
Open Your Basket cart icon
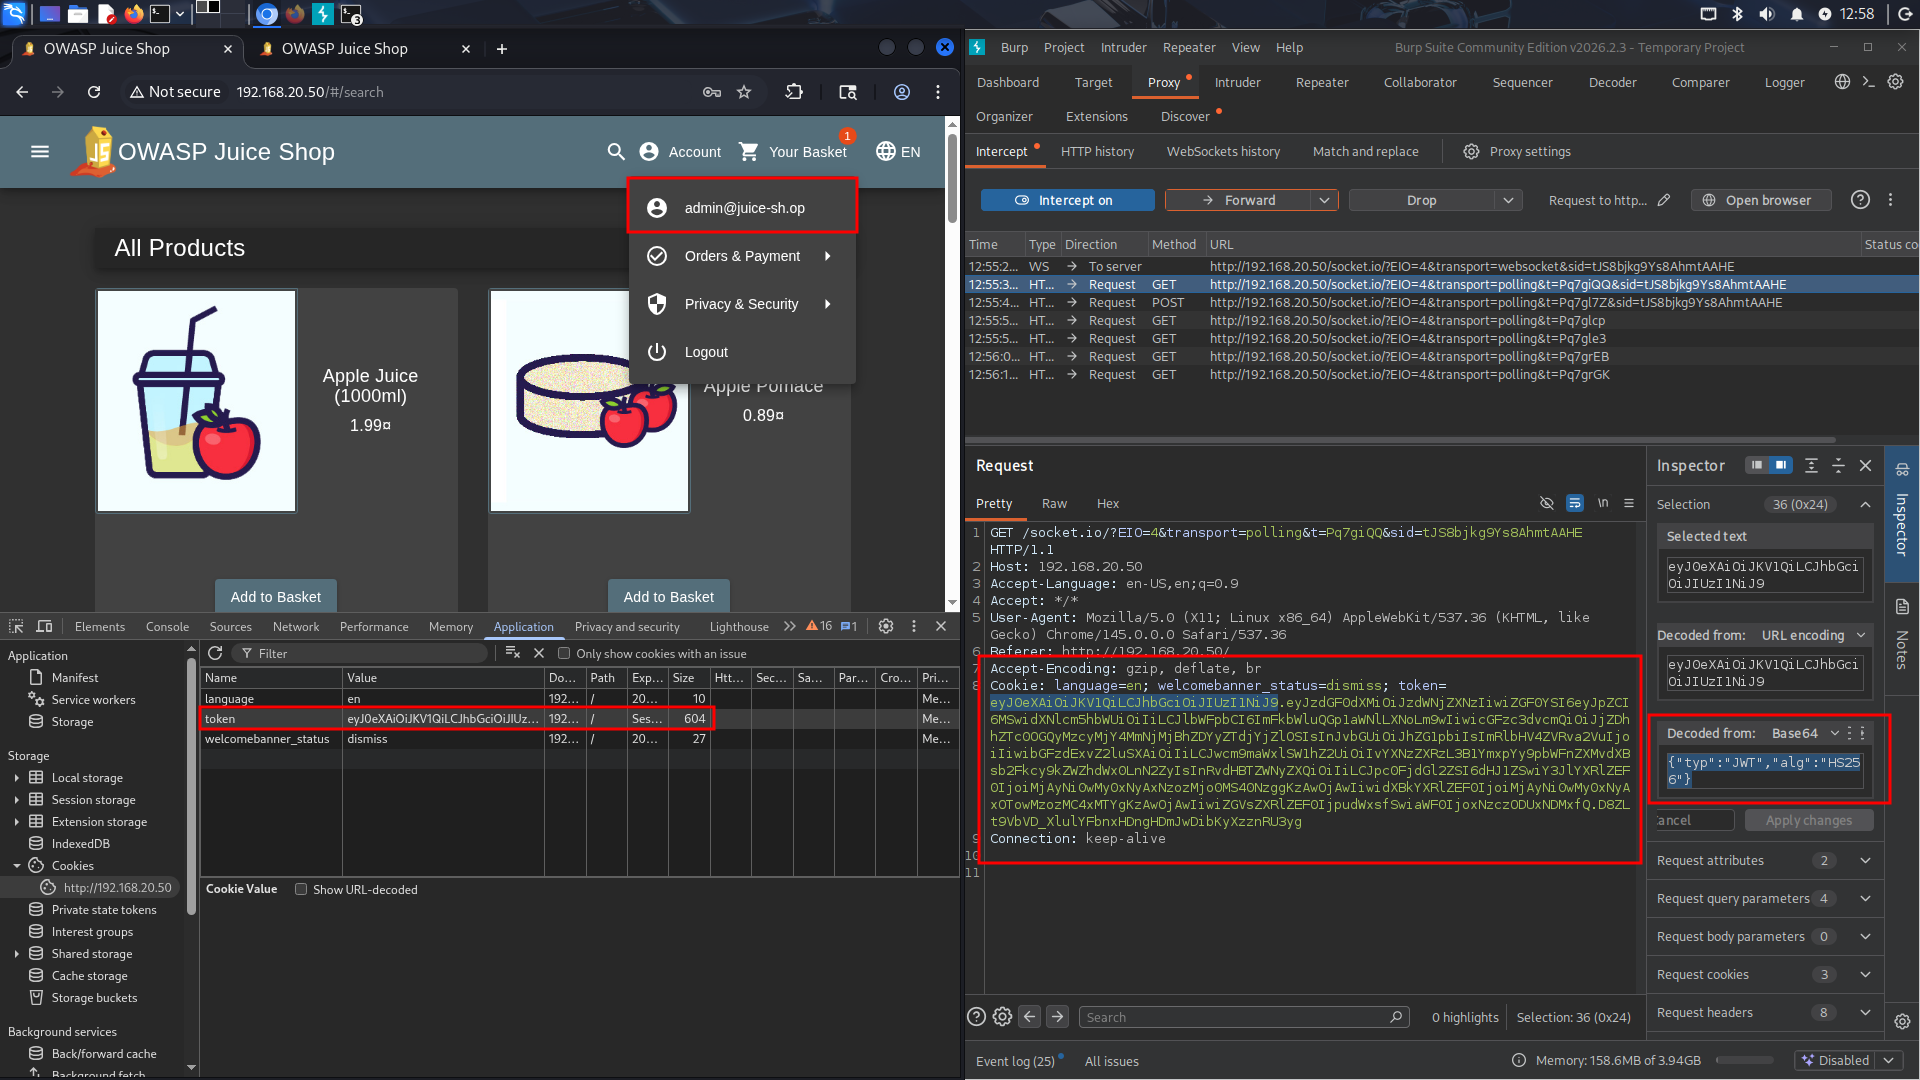pos(749,152)
